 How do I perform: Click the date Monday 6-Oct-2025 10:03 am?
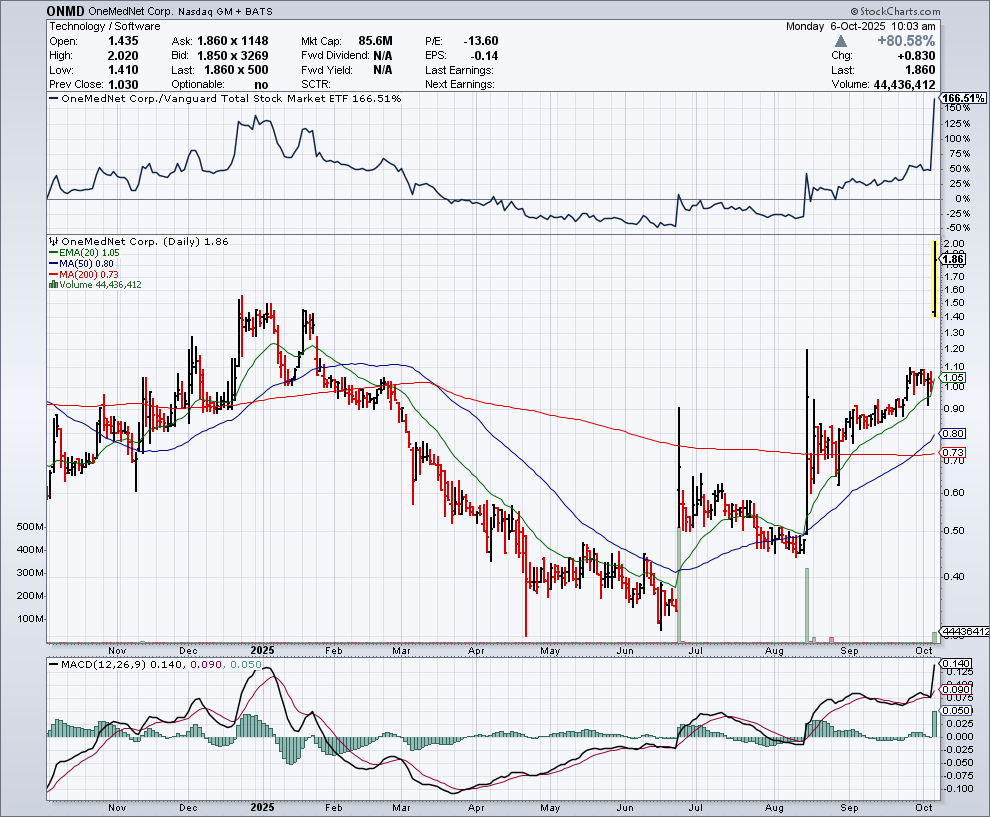[861, 27]
